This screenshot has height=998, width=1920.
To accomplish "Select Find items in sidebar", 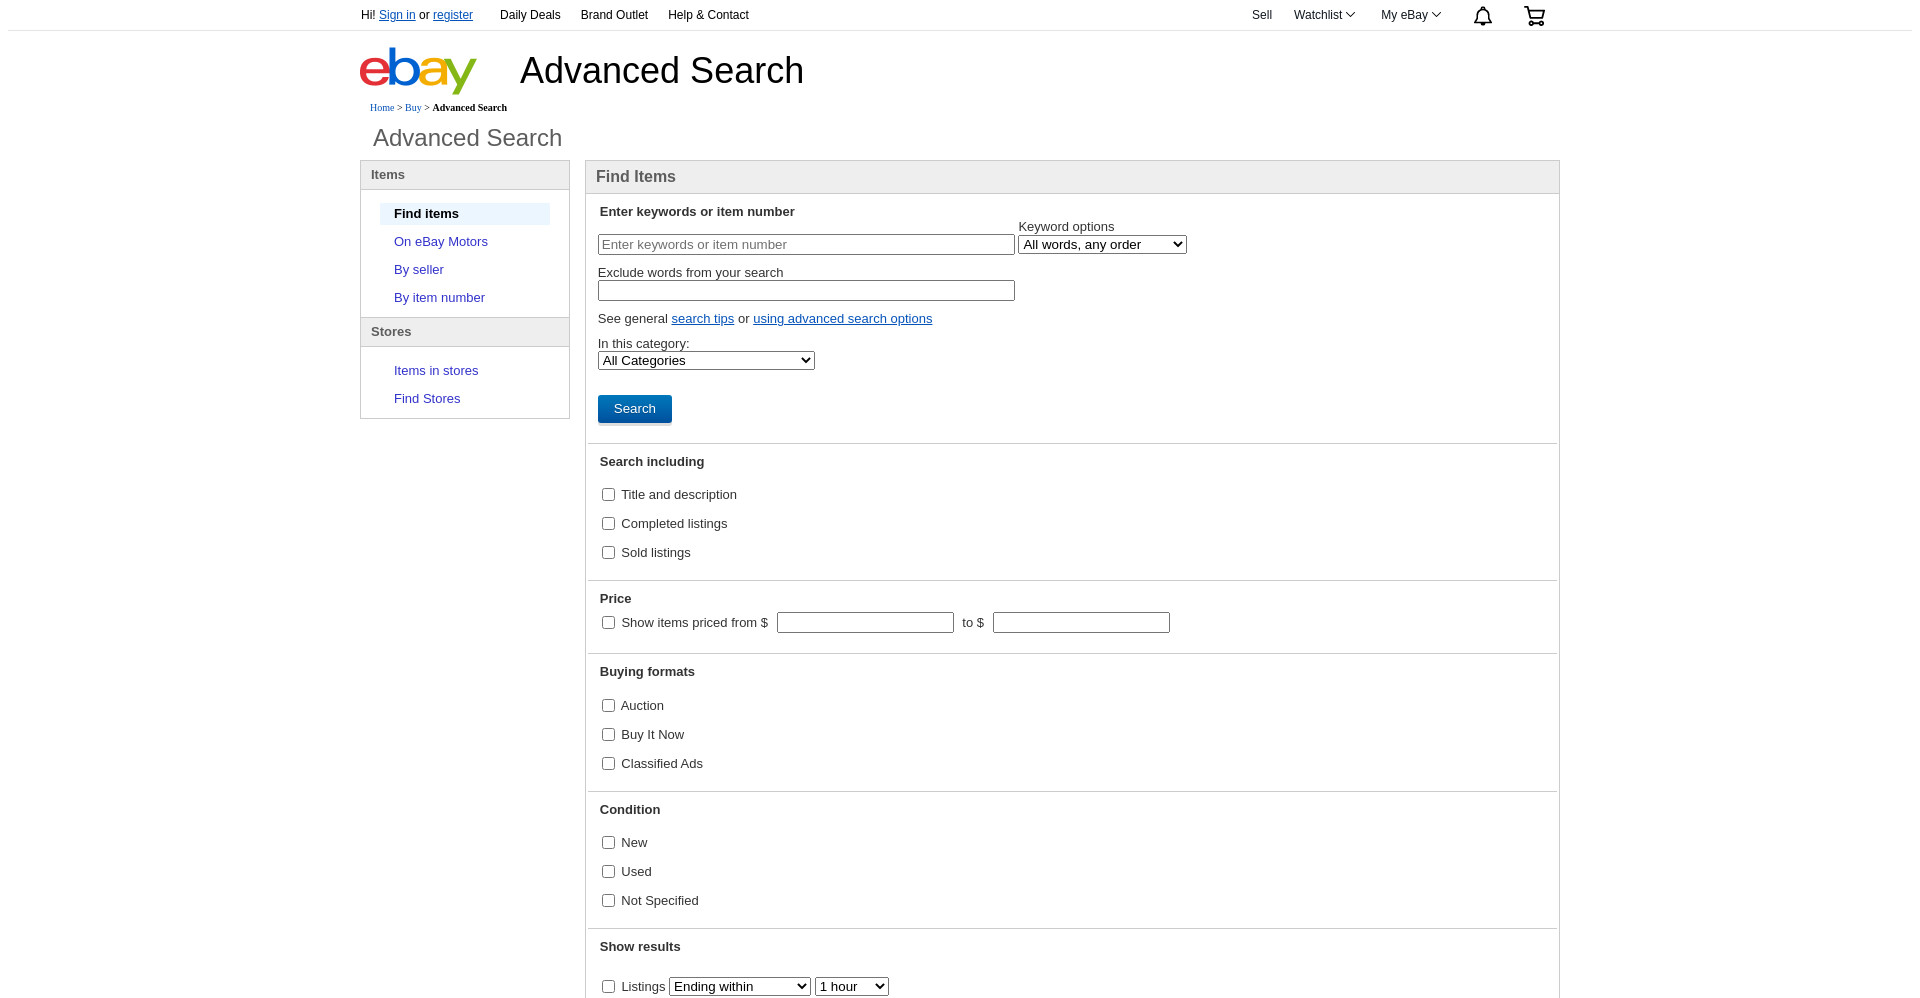I will pos(465,214).
